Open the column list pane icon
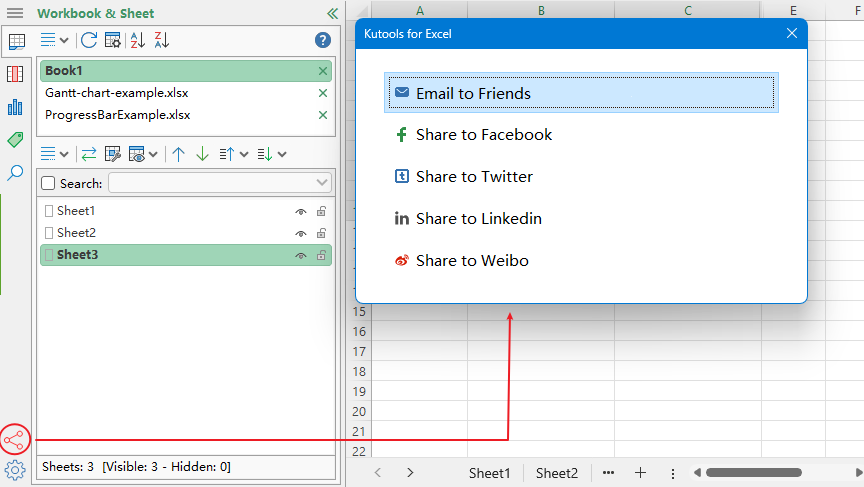The height and width of the screenshot is (487, 864). click(15, 74)
